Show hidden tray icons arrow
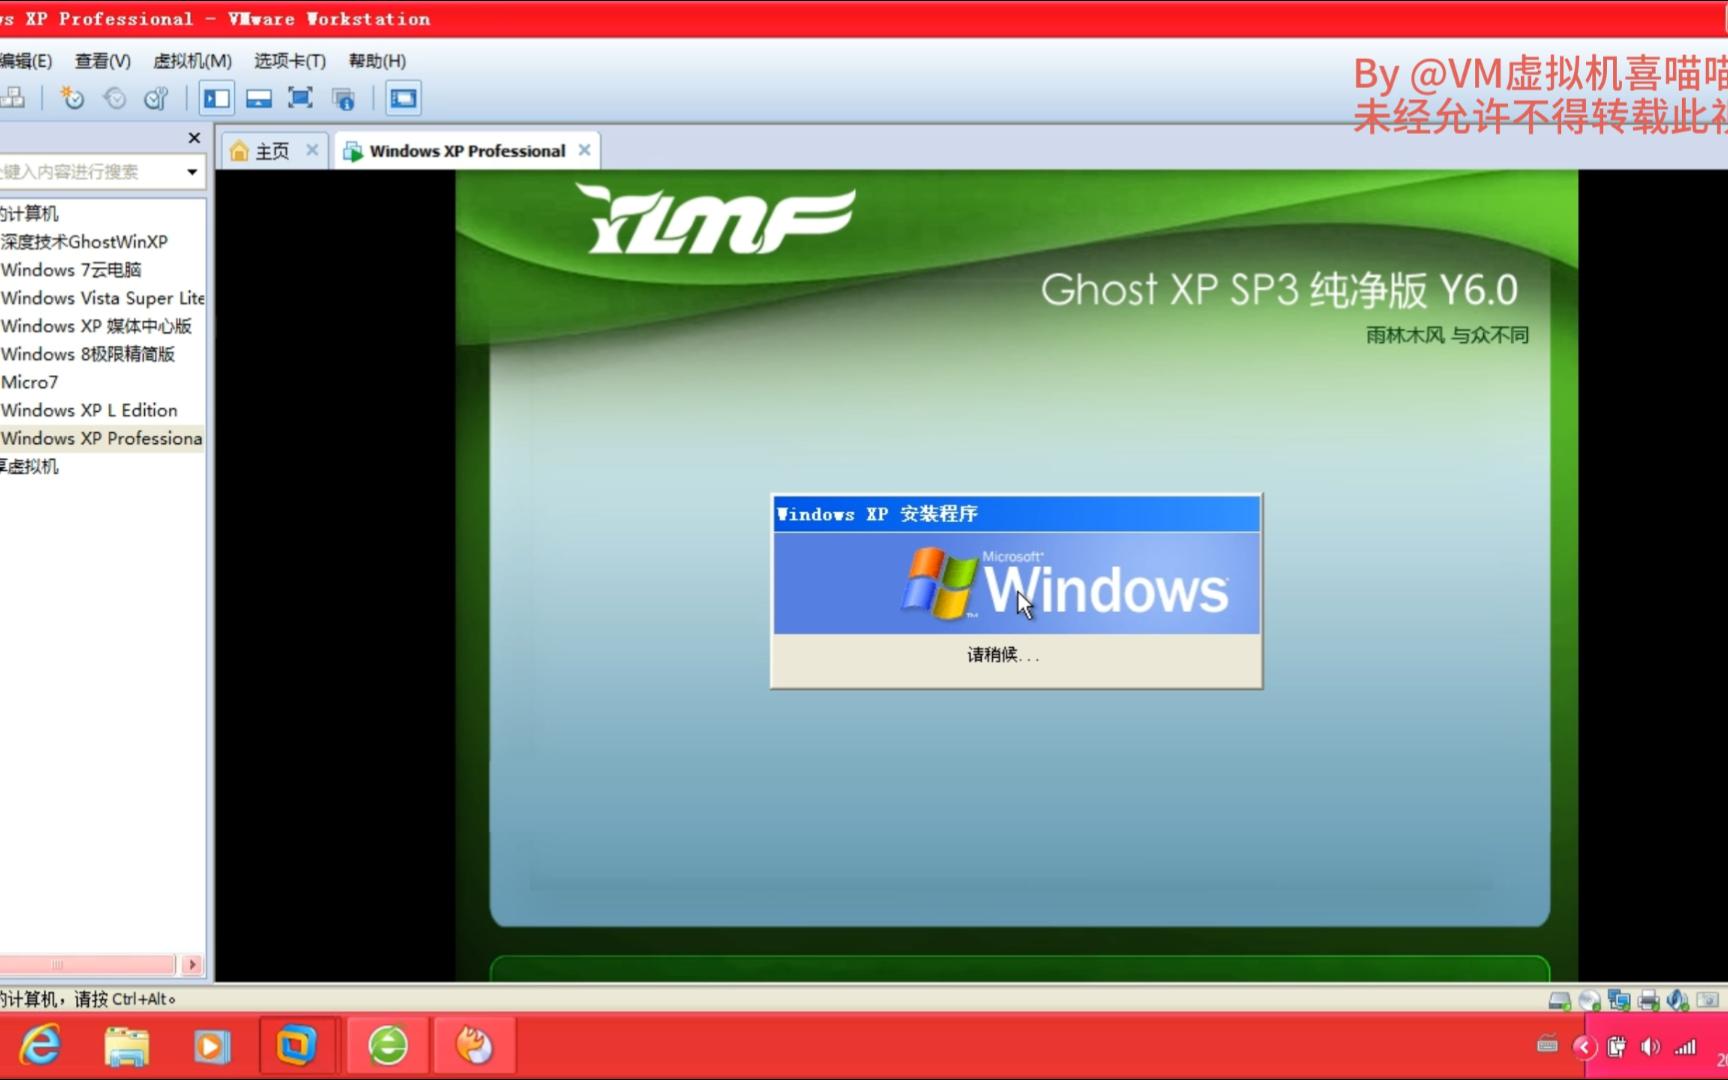1728x1080 pixels. (x=1585, y=1046)
